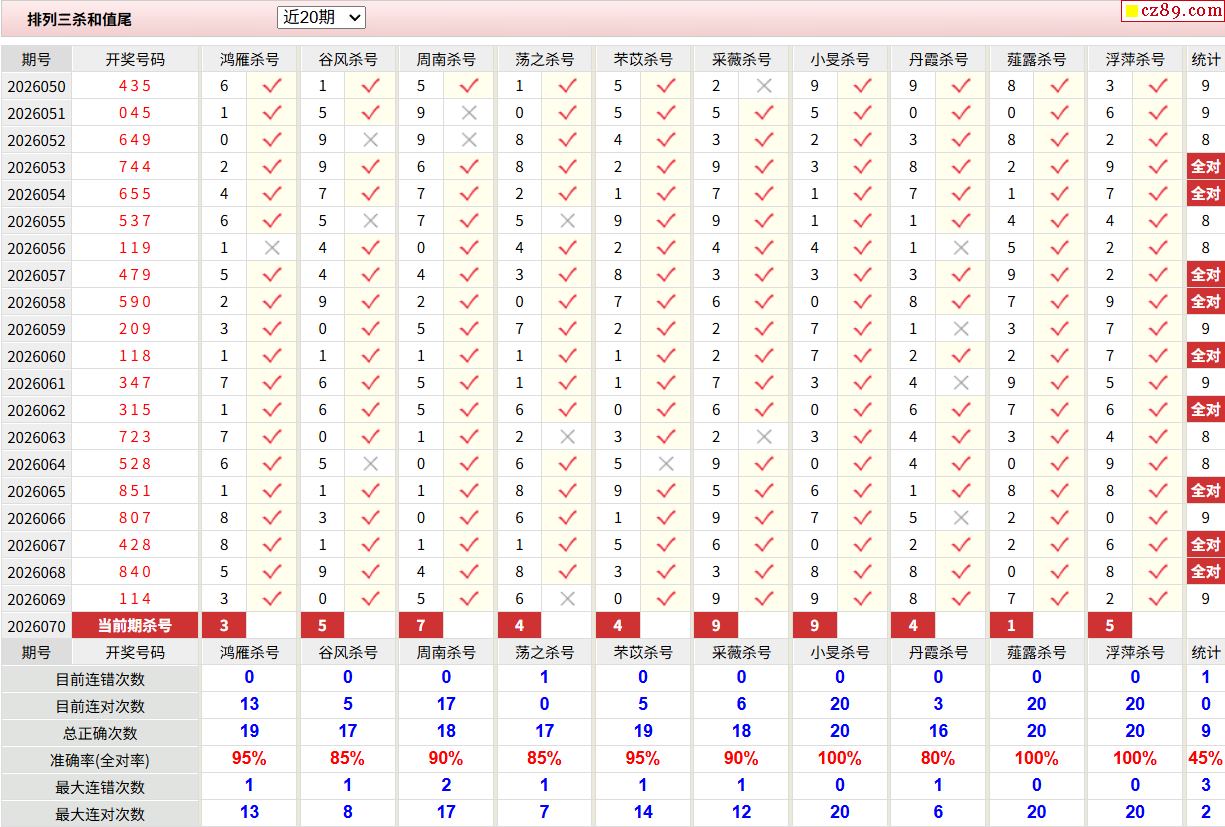Select the period number 2026064
Viewport: 1225px width, 827px height.
coord(36,464)
